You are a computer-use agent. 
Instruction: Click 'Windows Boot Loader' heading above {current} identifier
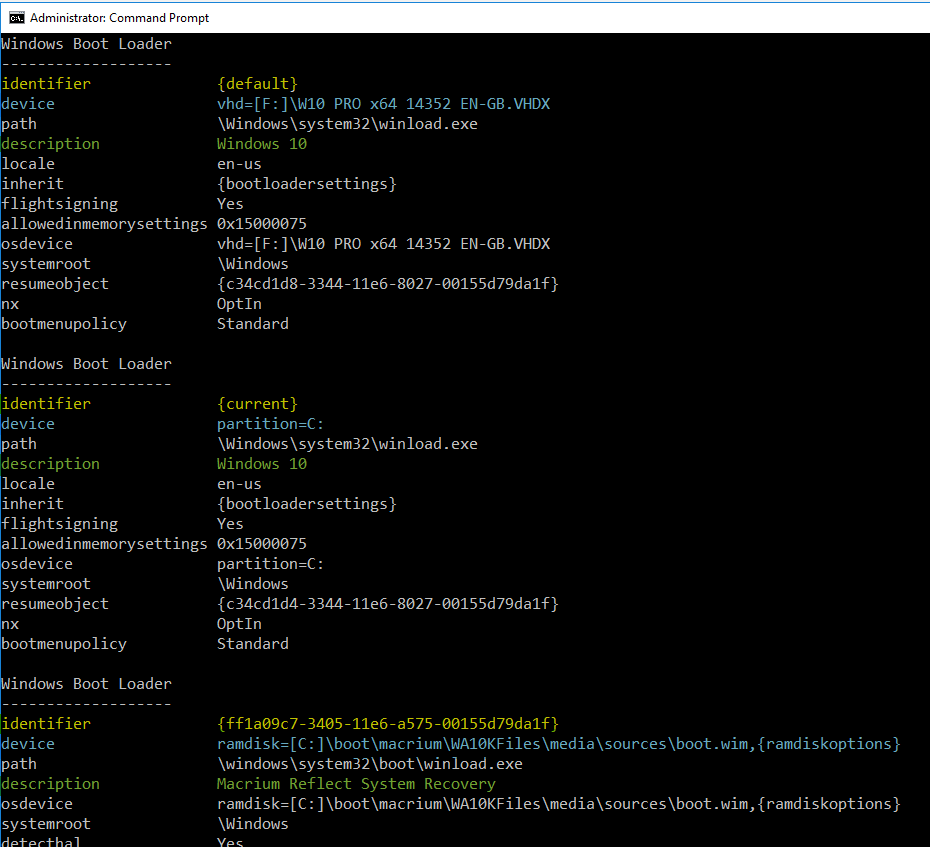[x=87, y=364]
